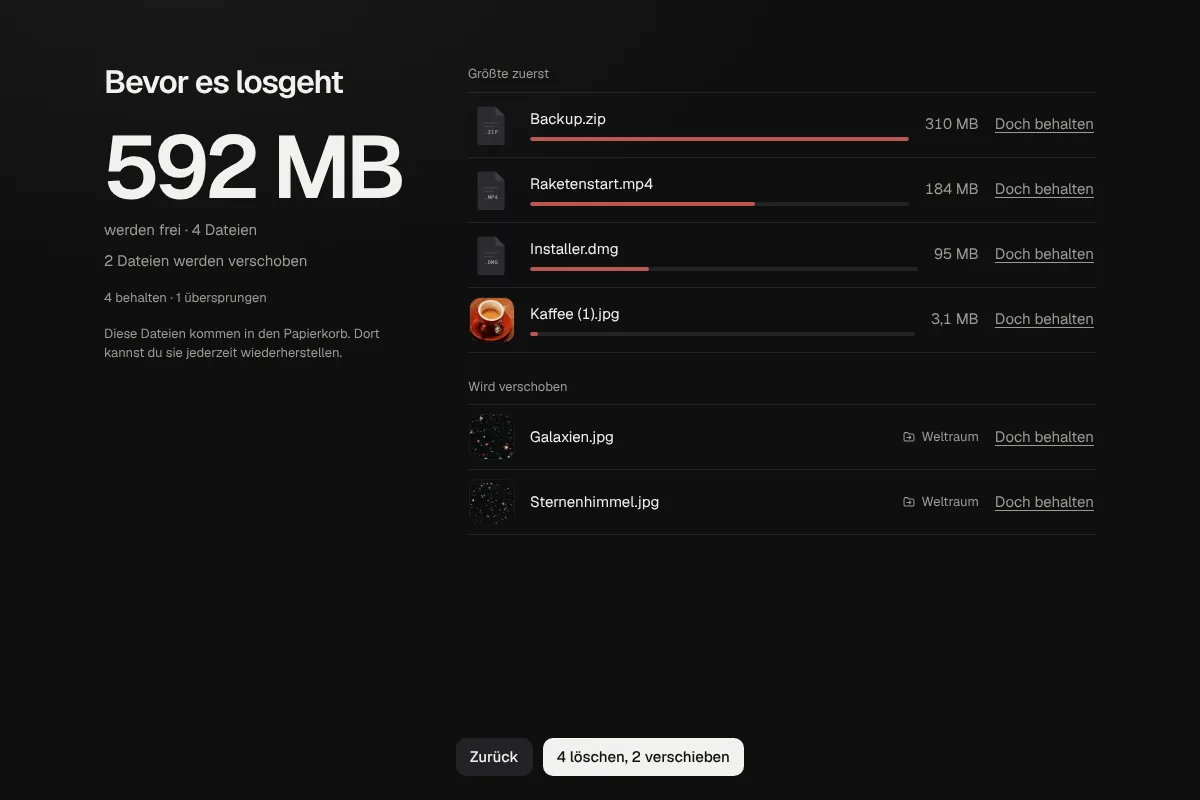1200x800 pixels.
Task: Click the Raketenstart.mp4 size bar
Action: point(719,204)
